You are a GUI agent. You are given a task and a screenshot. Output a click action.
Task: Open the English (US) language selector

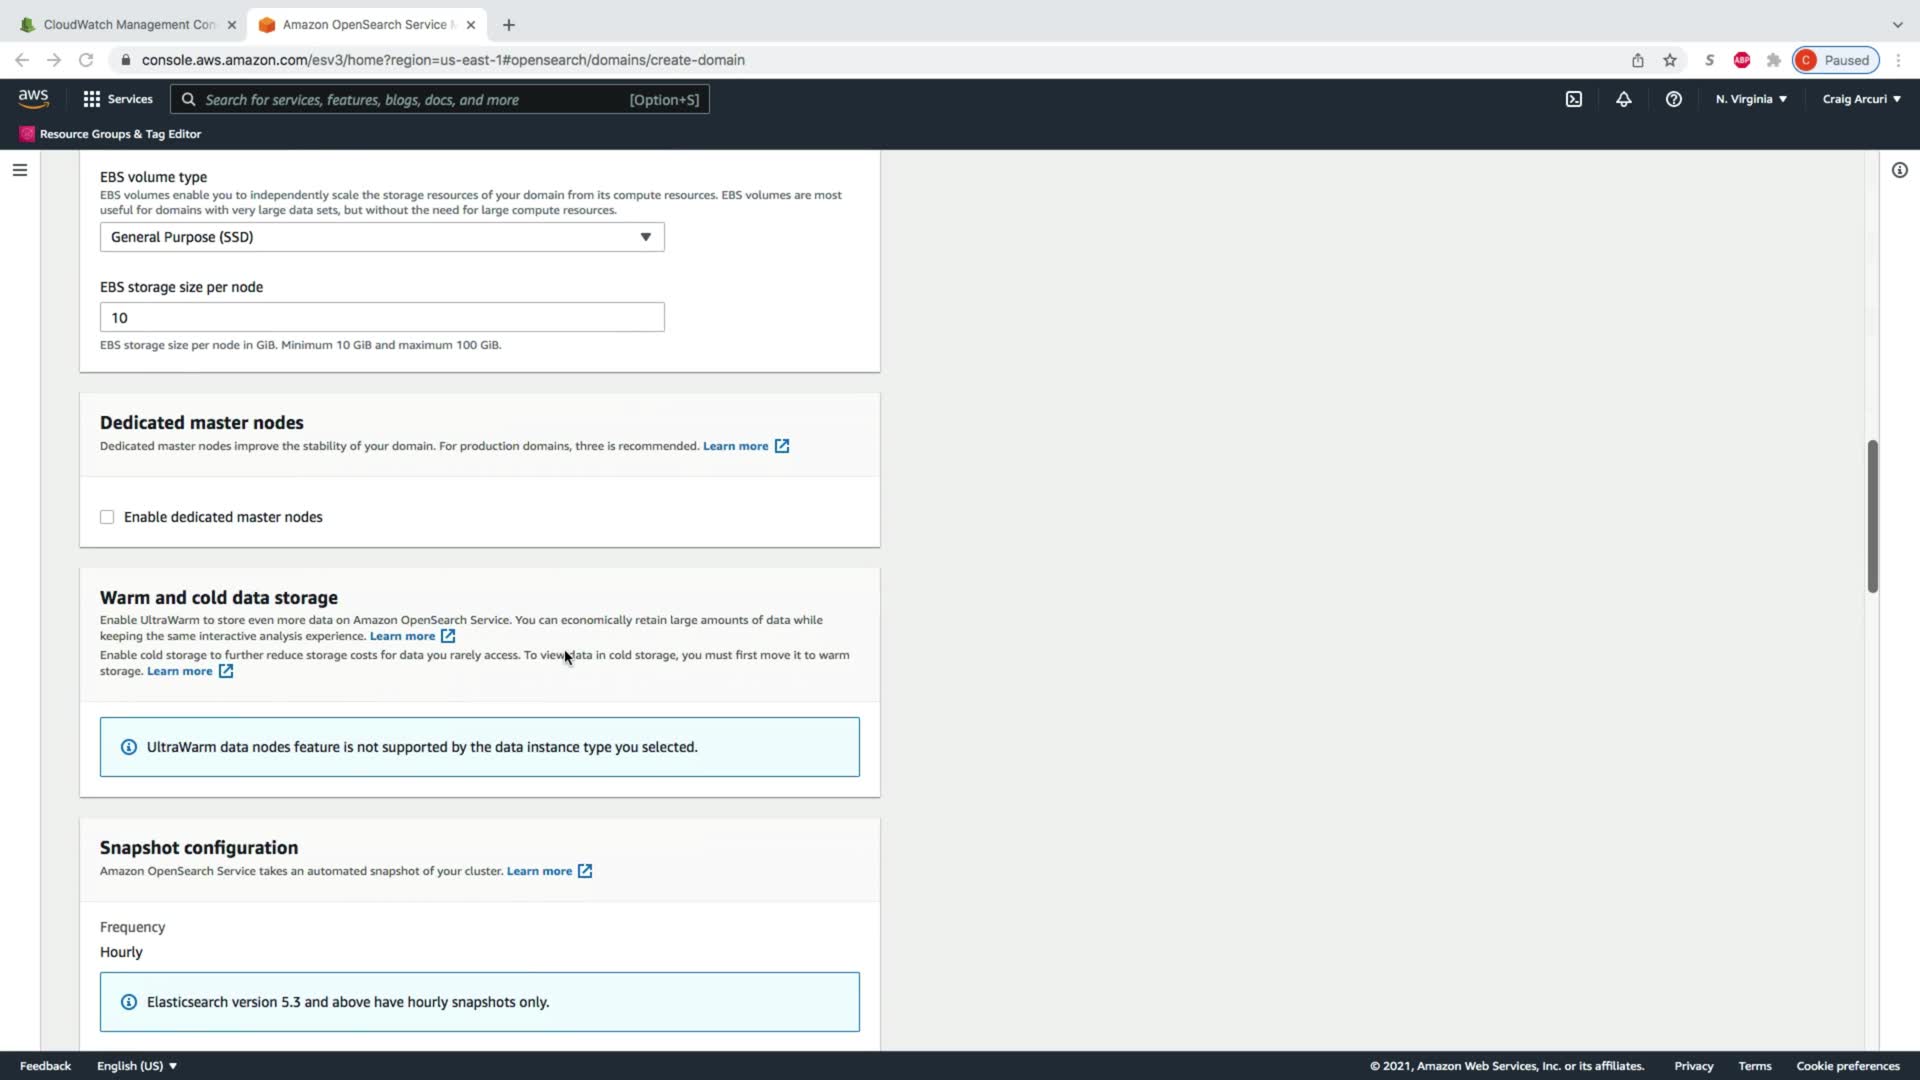click(x=136, y=1066)
